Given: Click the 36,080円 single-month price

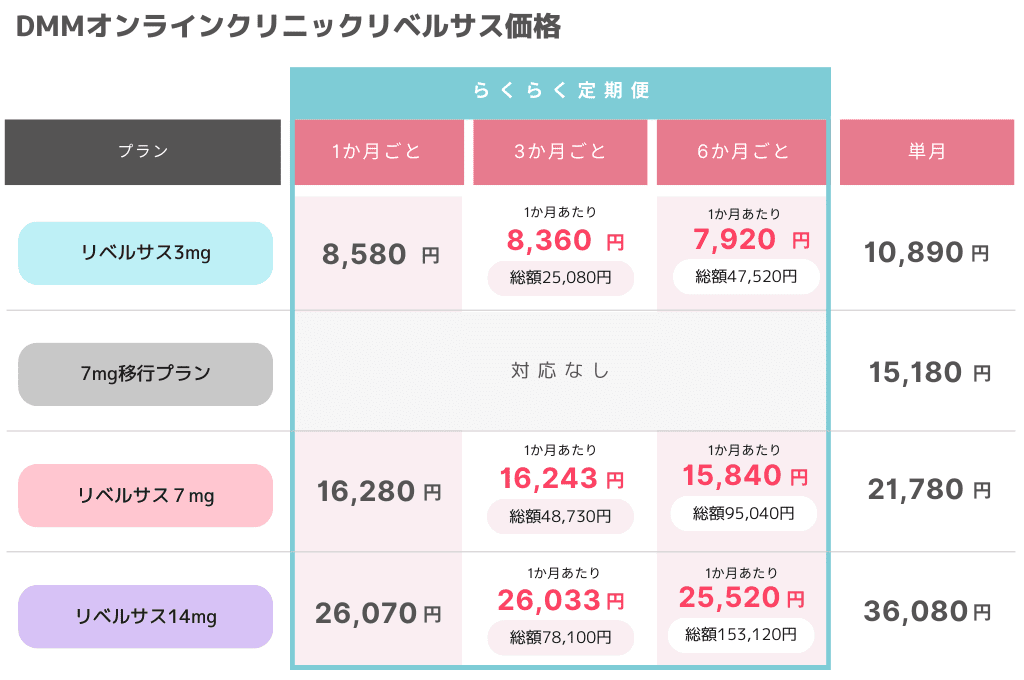Looking at the screenshot, I should coord(926,611).
